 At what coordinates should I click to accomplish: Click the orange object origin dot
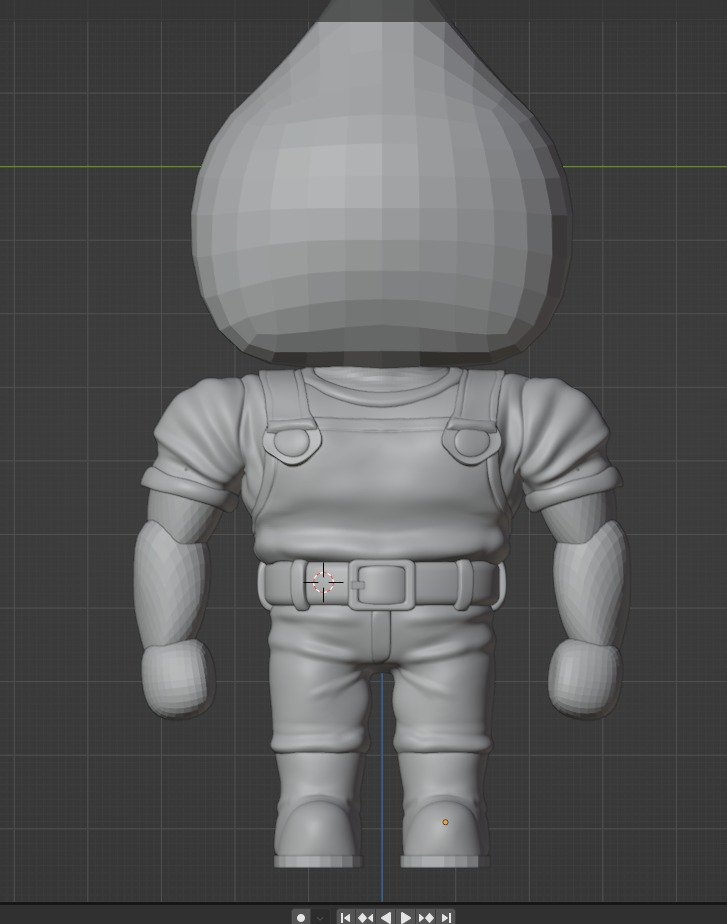tap(445, 822)
